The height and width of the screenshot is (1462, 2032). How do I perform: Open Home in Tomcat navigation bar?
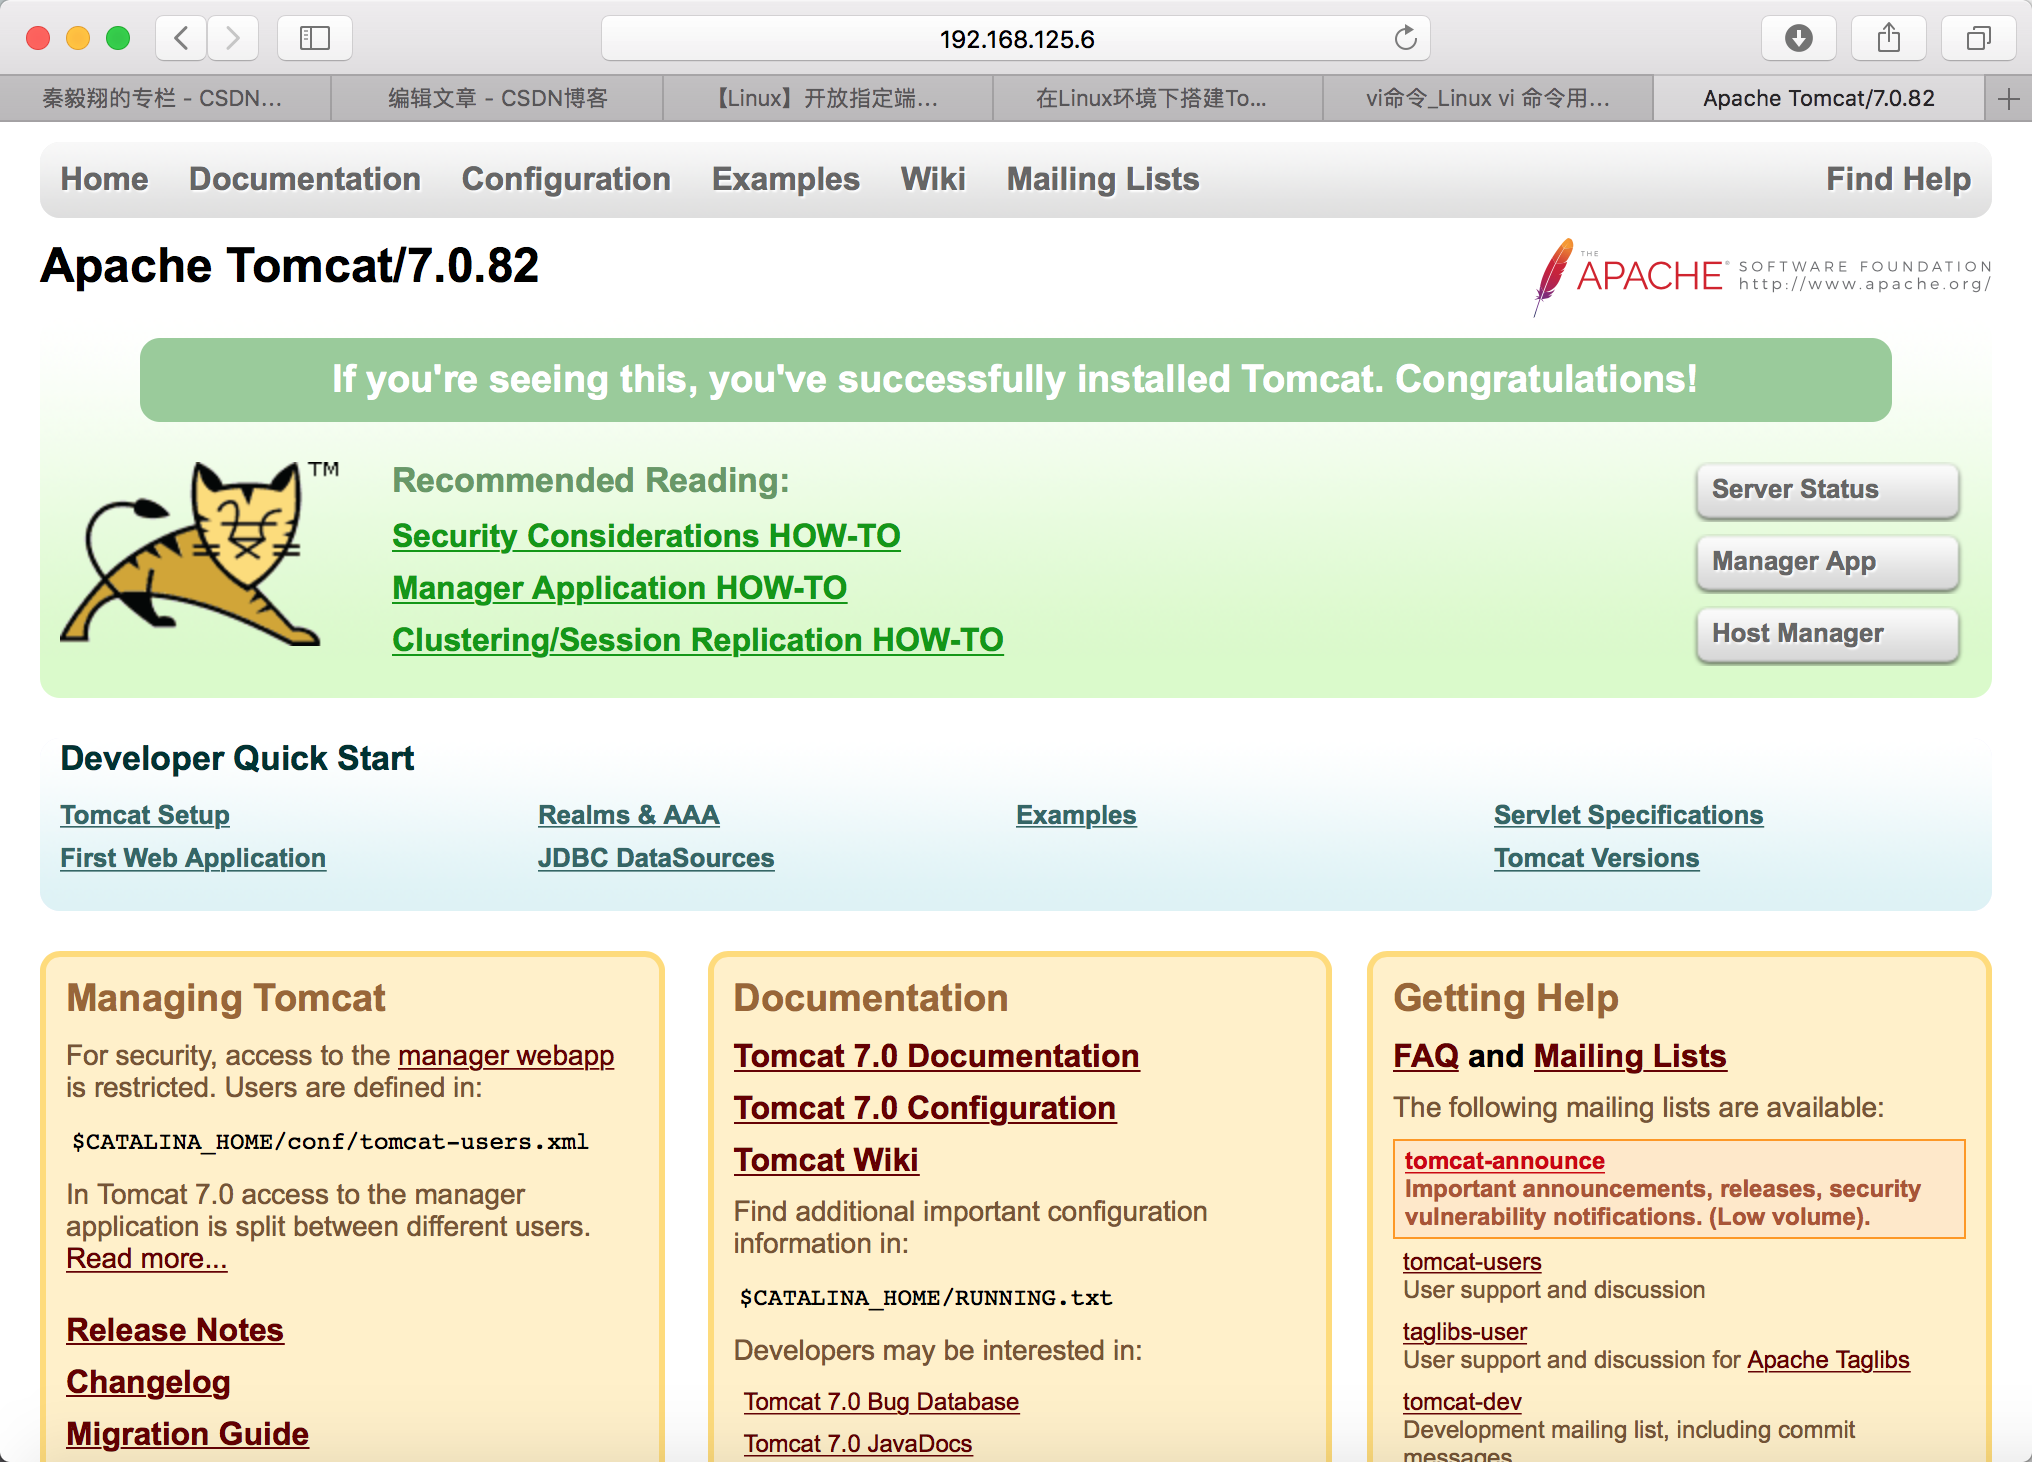(x=104, y=179)
